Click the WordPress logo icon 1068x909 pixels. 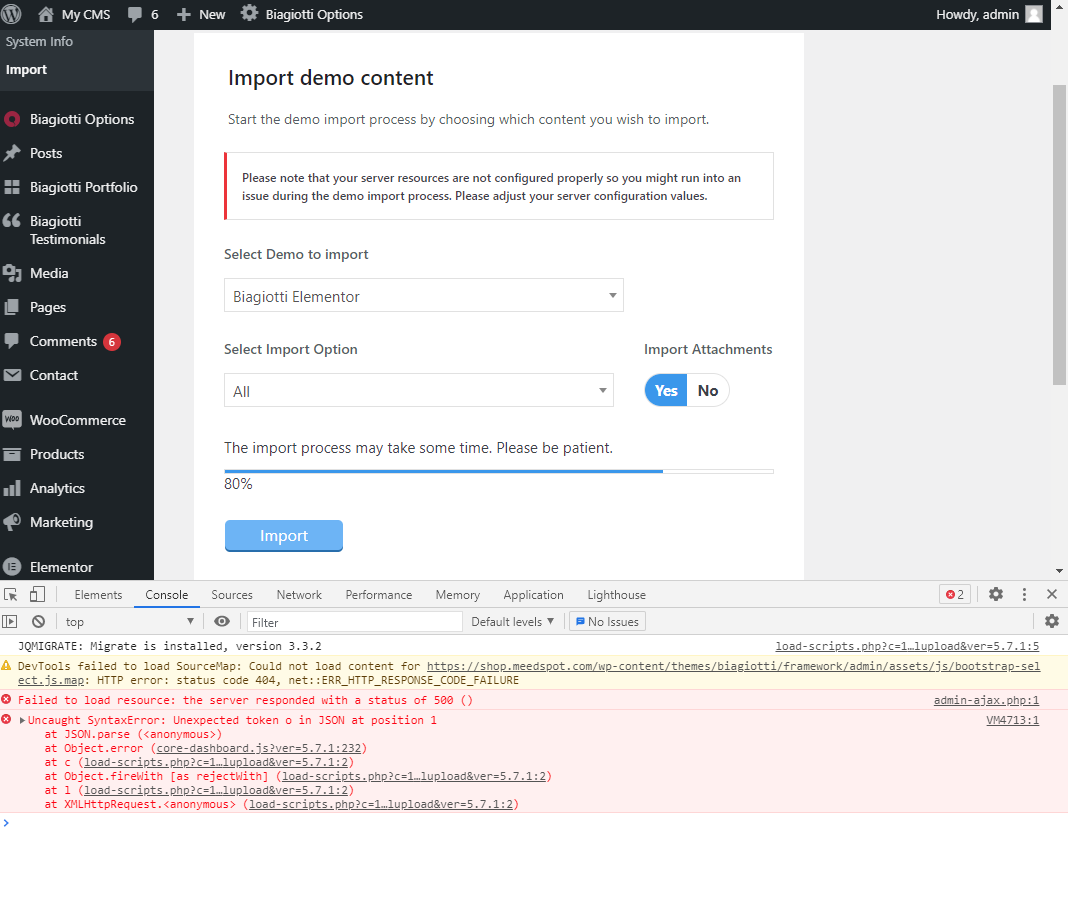tap(12, 14)
